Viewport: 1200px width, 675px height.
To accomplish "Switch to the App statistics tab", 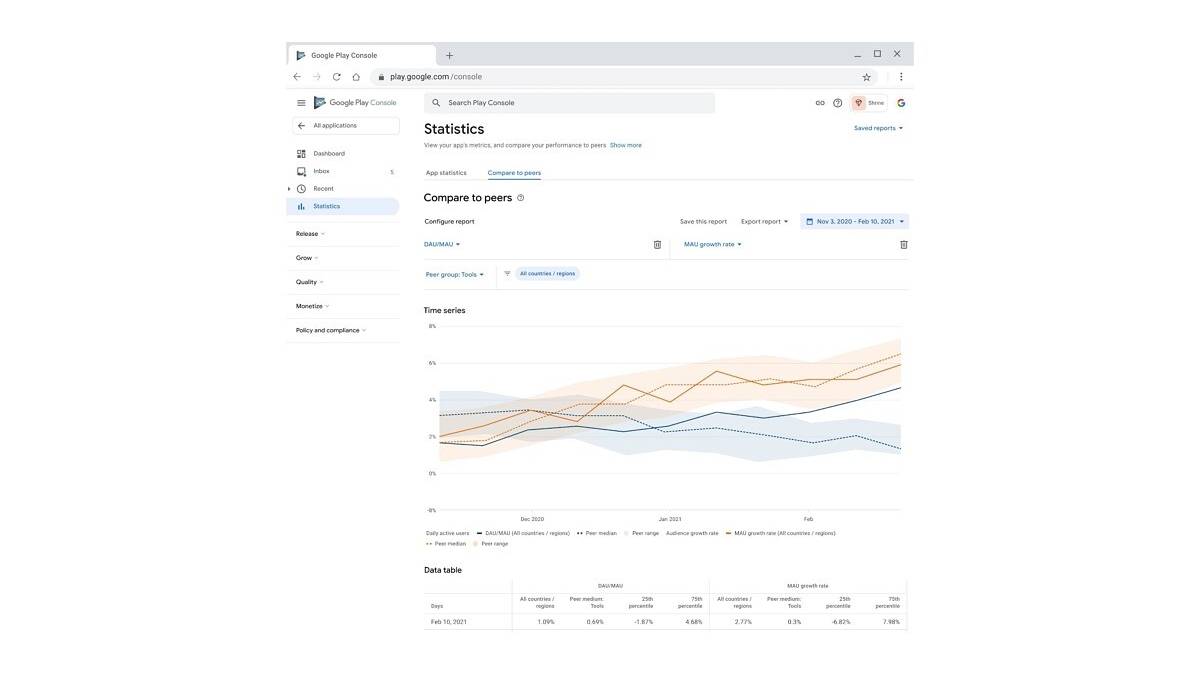I will pyautogui.click(x=446, y=173).
